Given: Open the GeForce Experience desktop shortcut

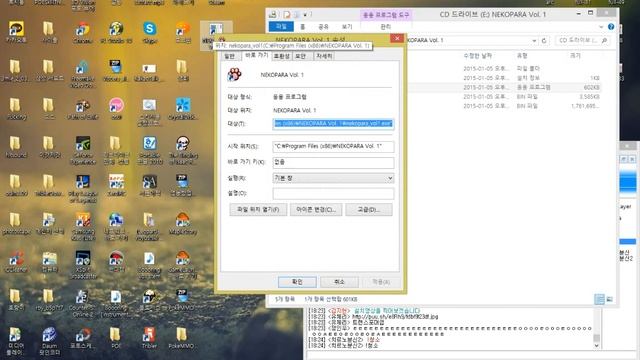Looking at the screenshot, I should click(x=83, y=150).
